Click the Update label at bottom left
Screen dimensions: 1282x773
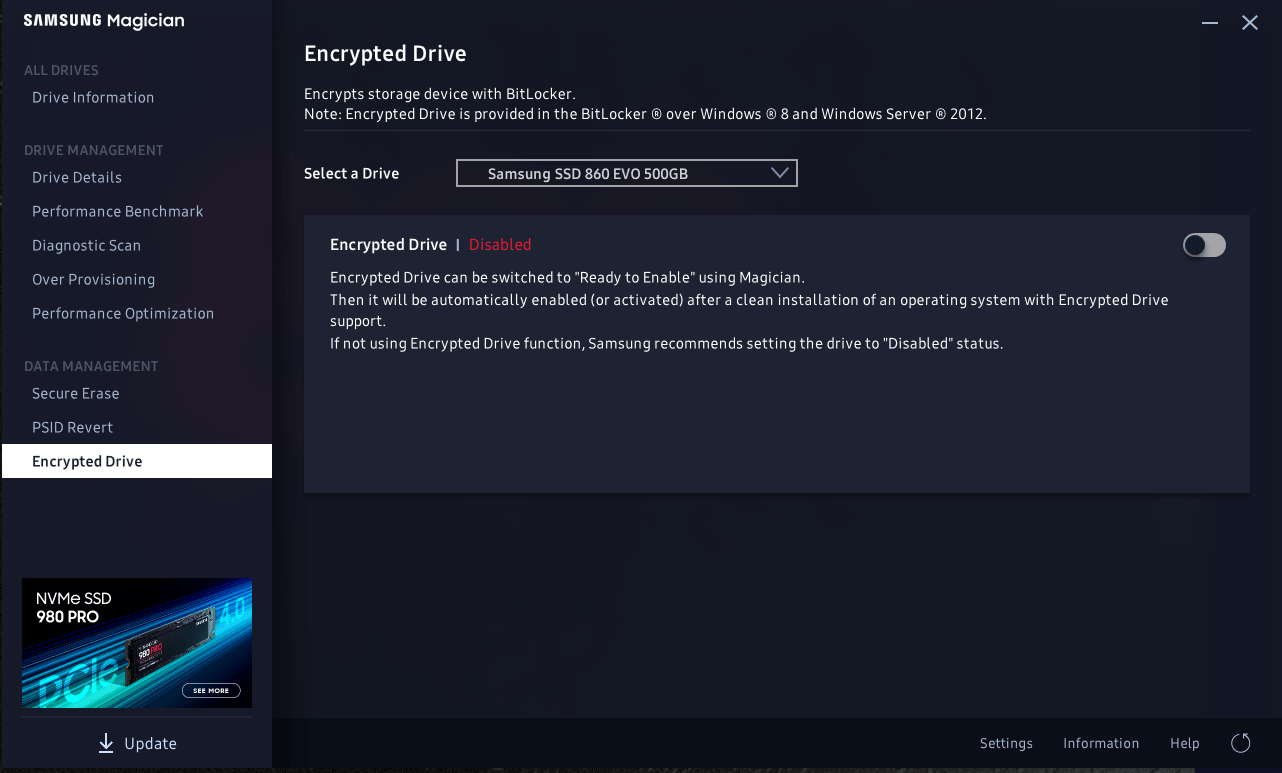click(151, 744)
